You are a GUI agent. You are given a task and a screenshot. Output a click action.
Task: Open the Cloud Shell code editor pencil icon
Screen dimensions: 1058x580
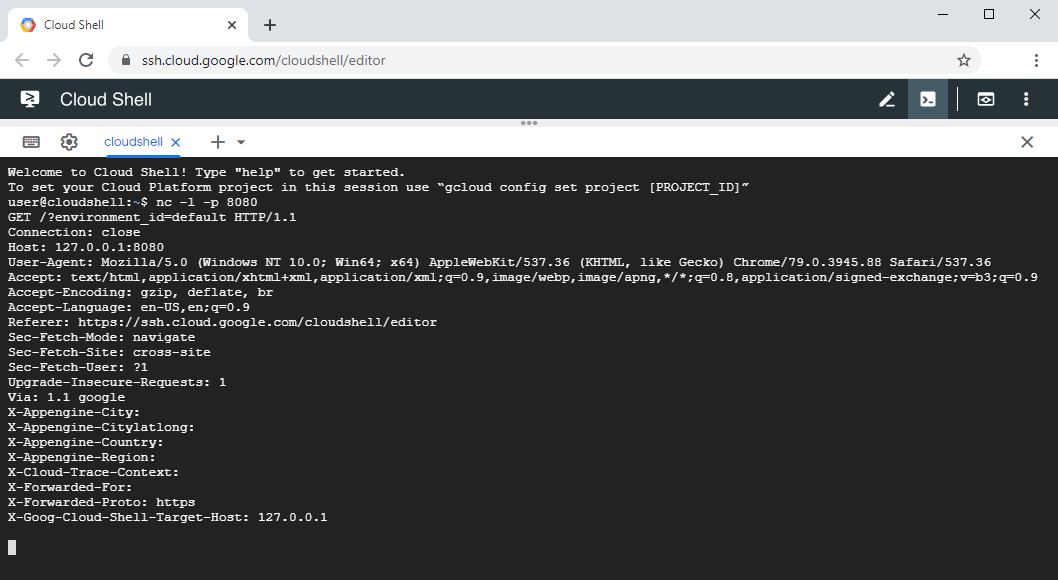[886, 99]
